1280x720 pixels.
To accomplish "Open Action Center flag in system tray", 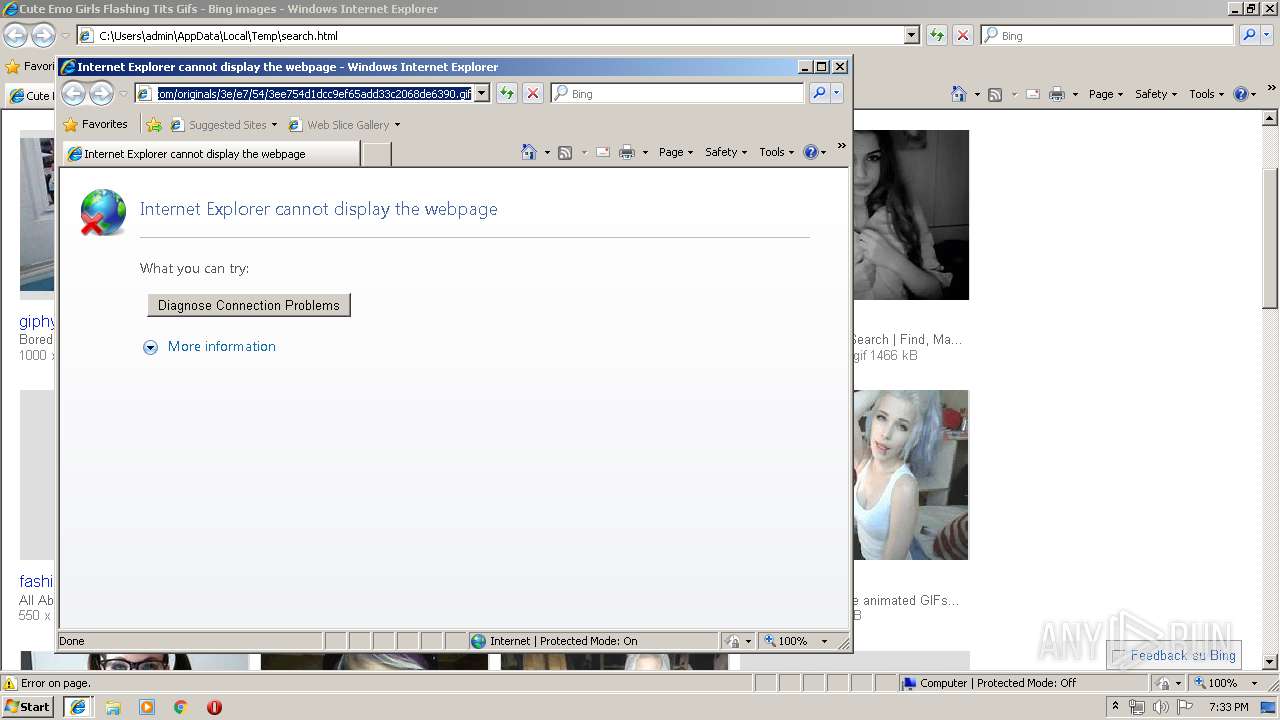I will (1185, 707).
